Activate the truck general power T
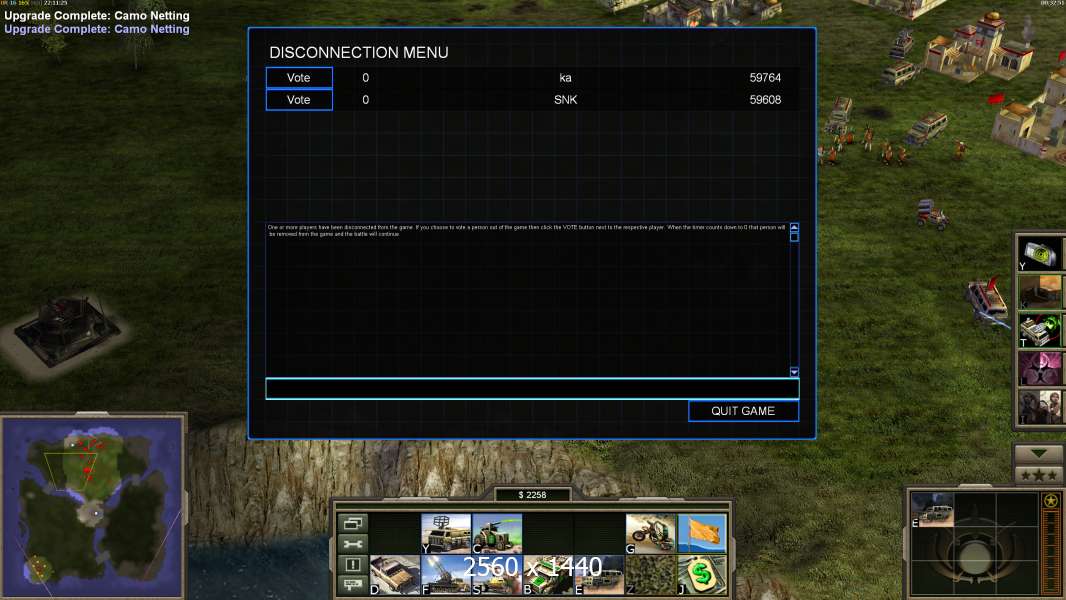Image resolution: width=1066 pixels, height=600 pixels. point(1040,330)
